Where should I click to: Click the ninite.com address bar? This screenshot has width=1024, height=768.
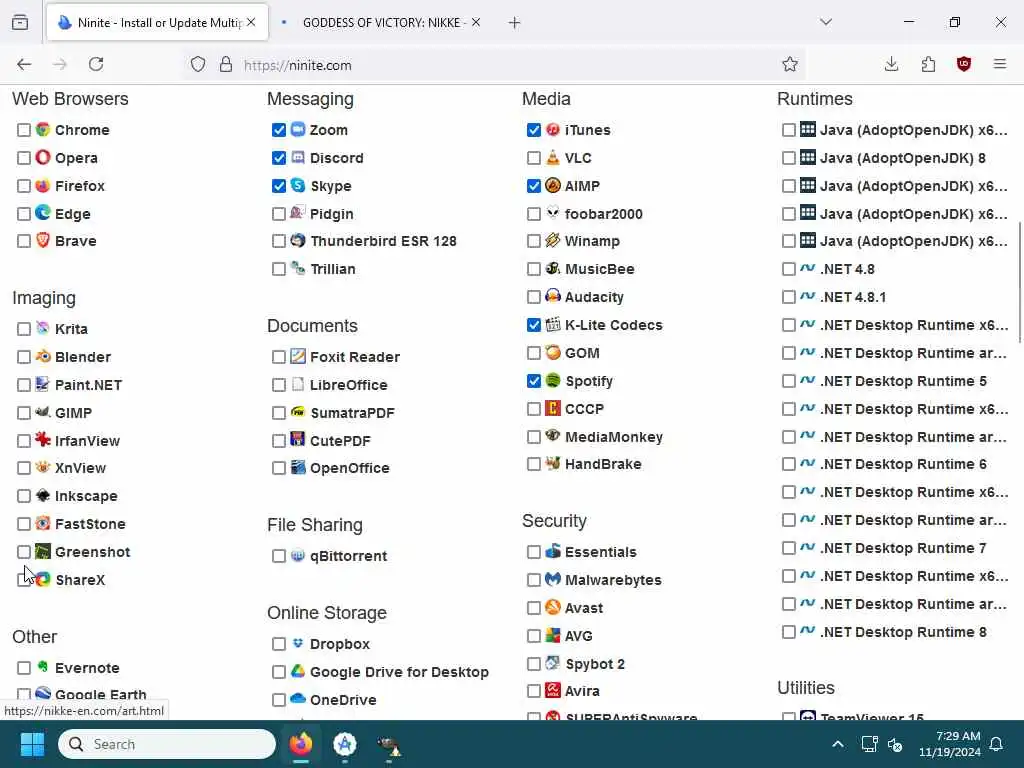(494, 65)
